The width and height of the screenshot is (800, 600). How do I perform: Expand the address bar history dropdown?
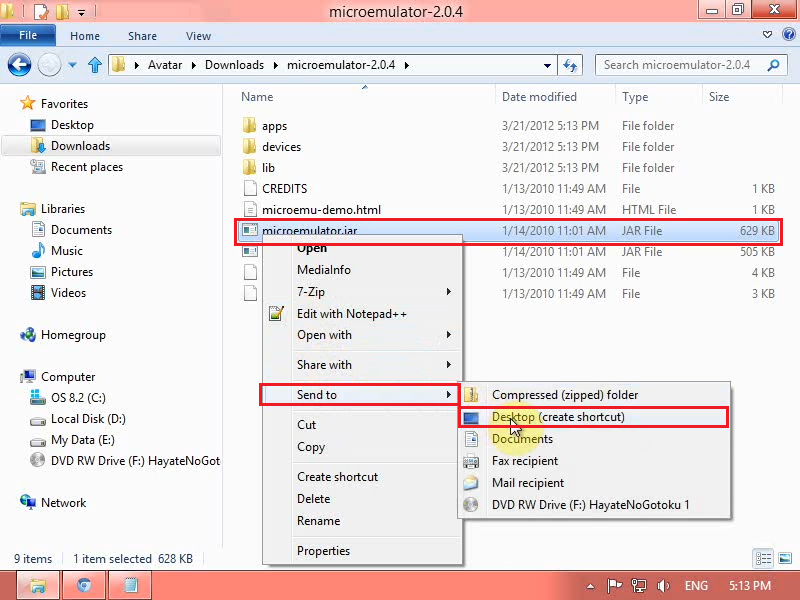click(547, 65)
